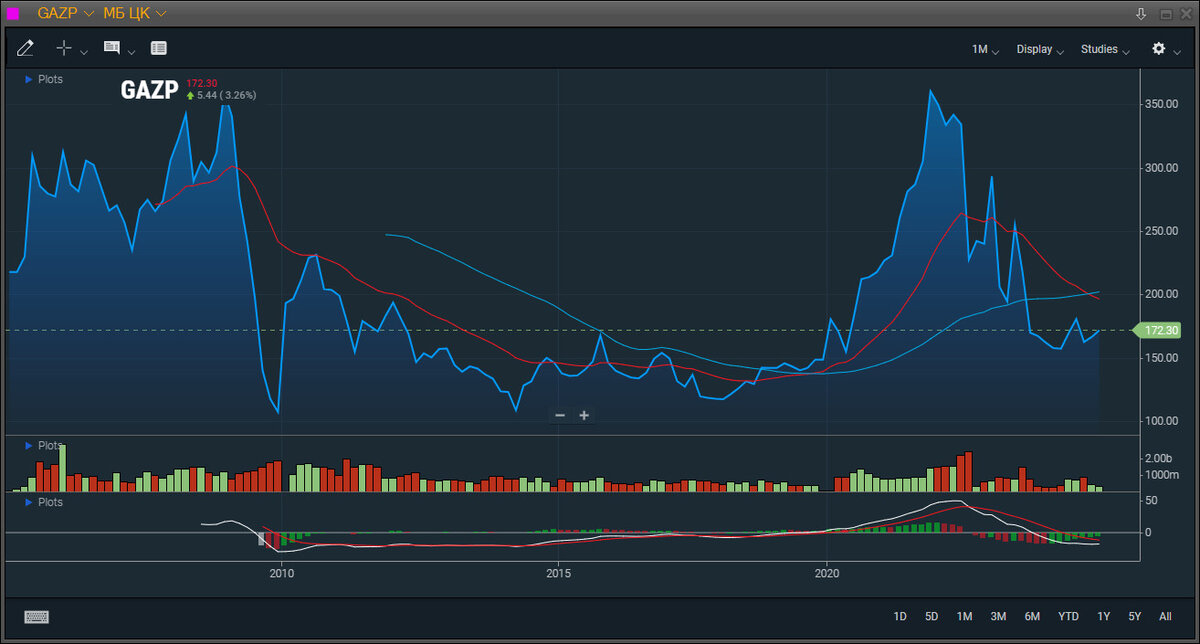Set range to 1D
1200x644 pixels.
coord(900,616)
